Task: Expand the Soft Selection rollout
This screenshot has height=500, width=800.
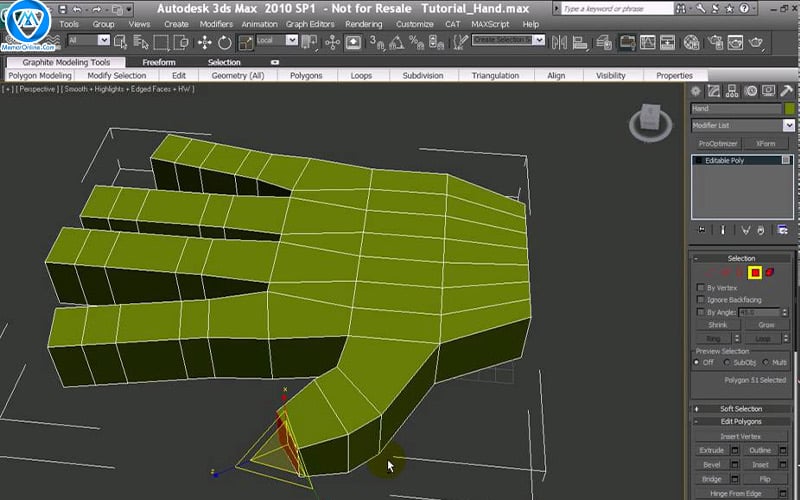Action: click(741, 409)
